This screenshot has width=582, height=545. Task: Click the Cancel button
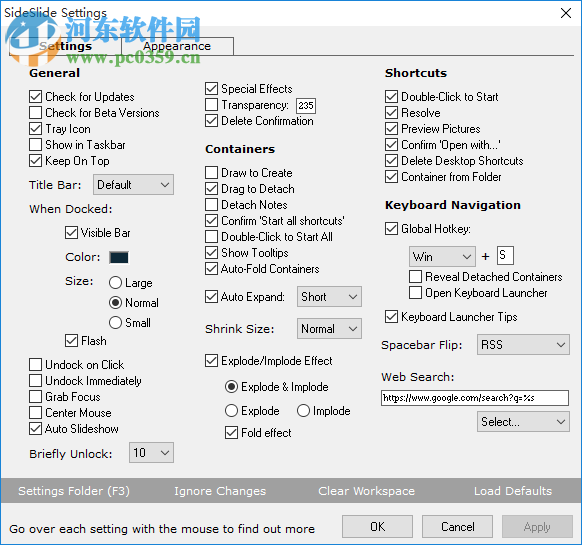point(457,526)
